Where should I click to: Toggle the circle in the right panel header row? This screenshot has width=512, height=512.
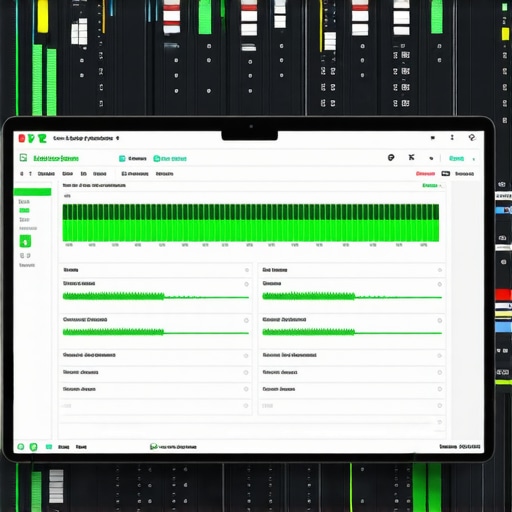(440, 270)
